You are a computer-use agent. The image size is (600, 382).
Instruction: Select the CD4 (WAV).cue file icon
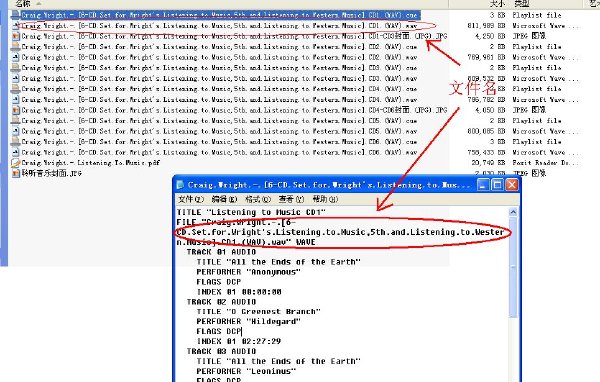point(15,89)
